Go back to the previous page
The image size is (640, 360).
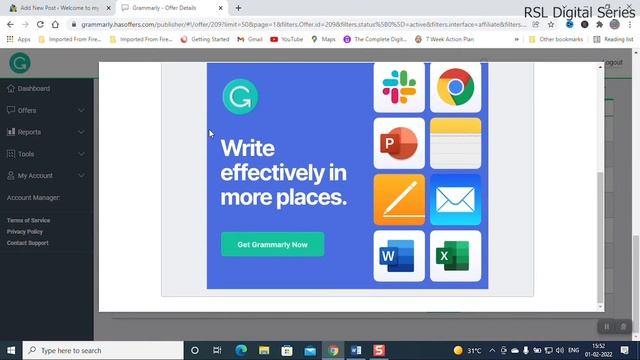click(x=10, y=24)
